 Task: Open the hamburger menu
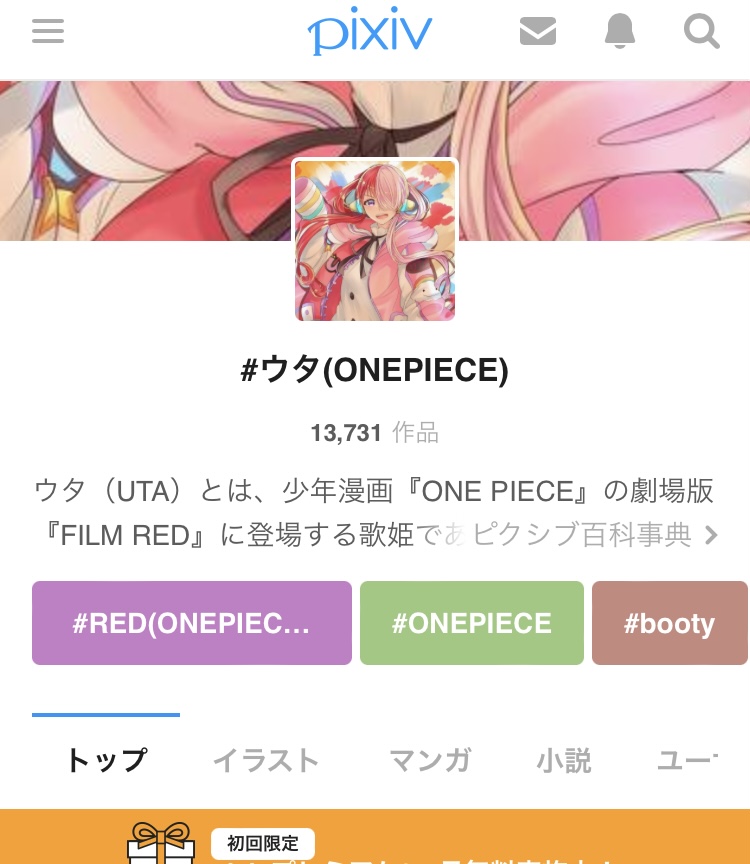click(x=48, y=31)
